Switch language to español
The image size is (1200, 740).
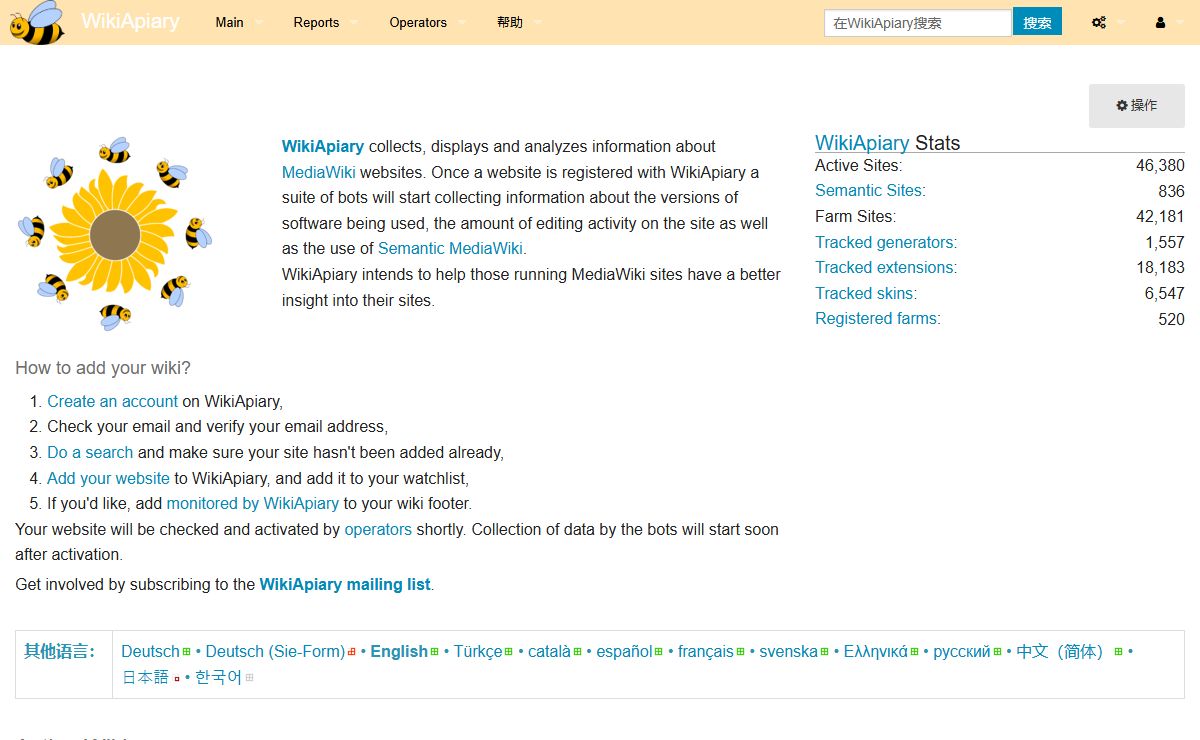point(625,651)
